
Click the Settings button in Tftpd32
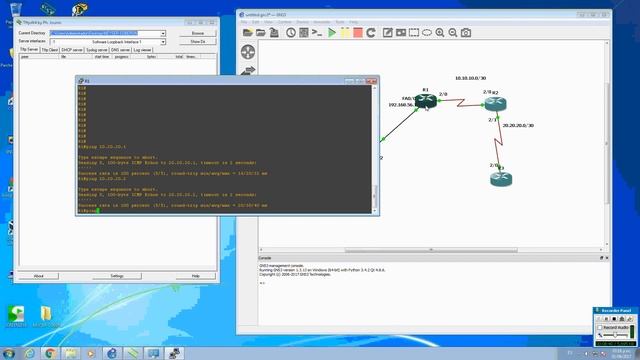(117, 276)
